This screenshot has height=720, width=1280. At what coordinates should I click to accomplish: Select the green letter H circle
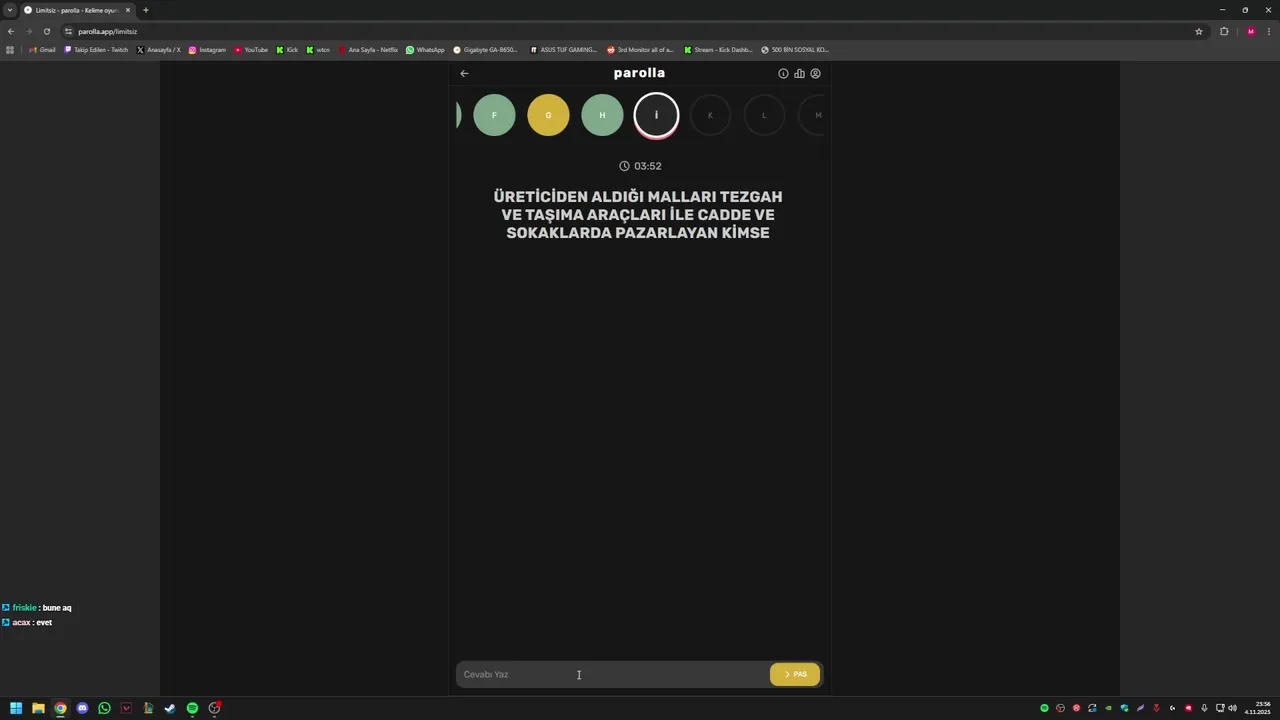tap(602, 115)
